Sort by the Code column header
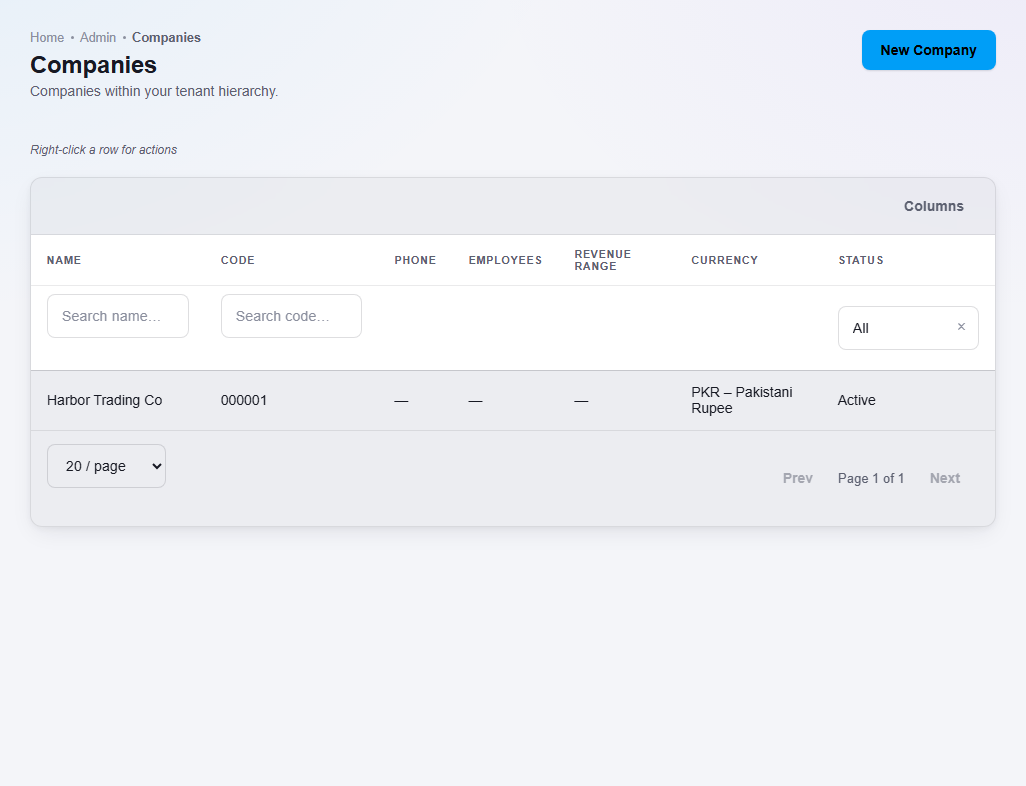Screen dimensions: 1026x786 coord(238,260)
